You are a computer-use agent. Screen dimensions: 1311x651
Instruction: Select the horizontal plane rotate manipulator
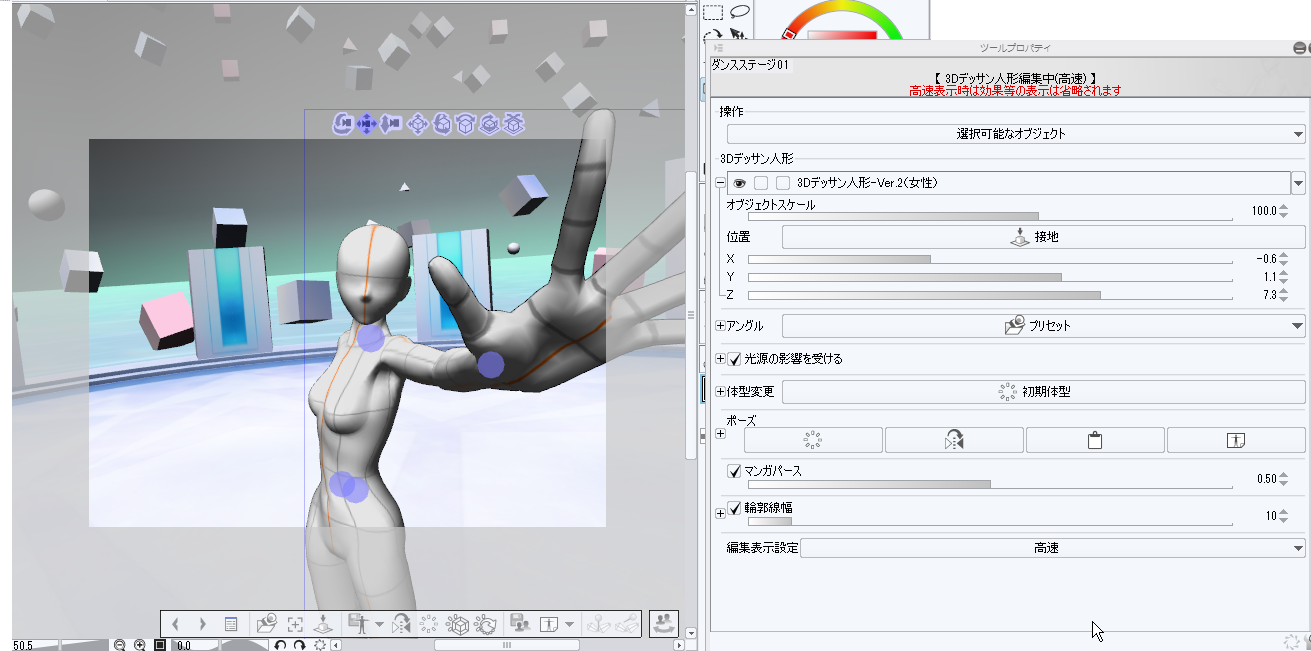(x=465, y=123)
